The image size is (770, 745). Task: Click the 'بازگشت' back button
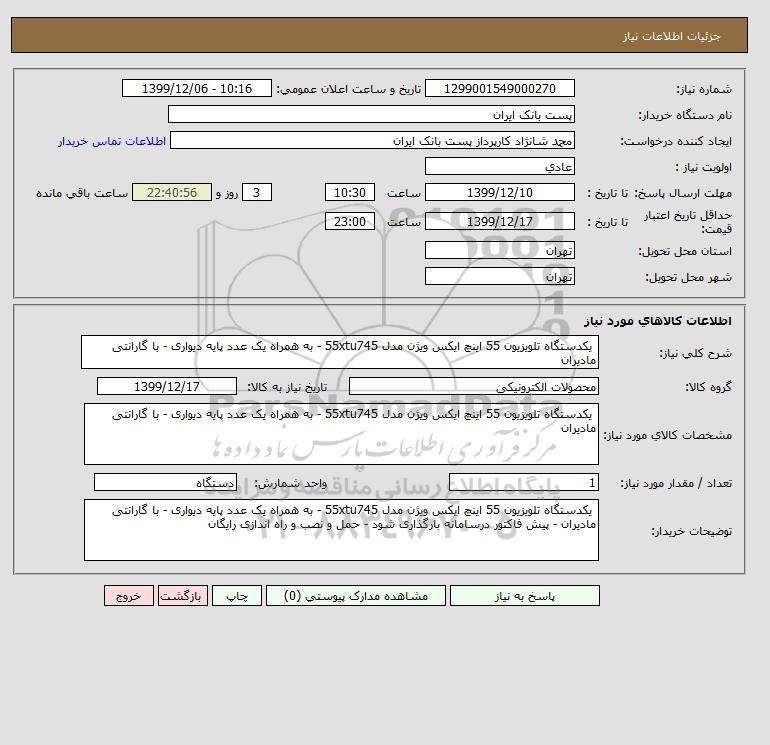pos(183,596)
